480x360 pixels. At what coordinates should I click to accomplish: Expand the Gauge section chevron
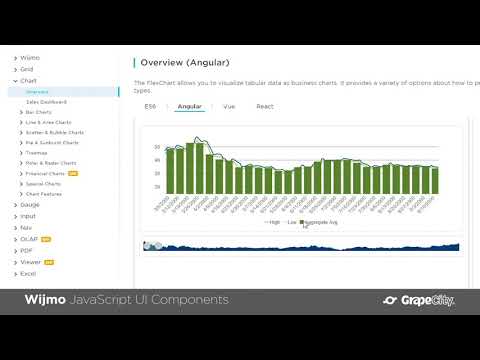[x=15, y=205]
